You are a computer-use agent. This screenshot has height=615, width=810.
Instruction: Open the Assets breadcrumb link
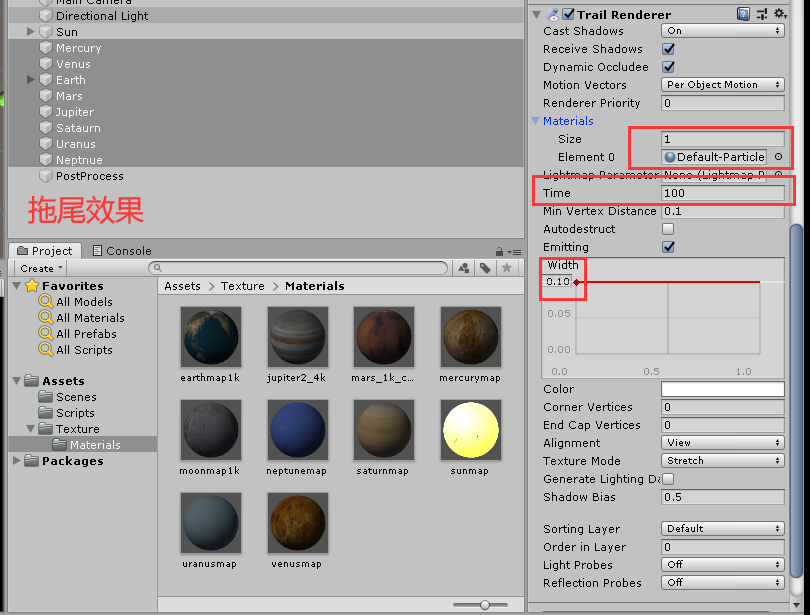point(182,286)
